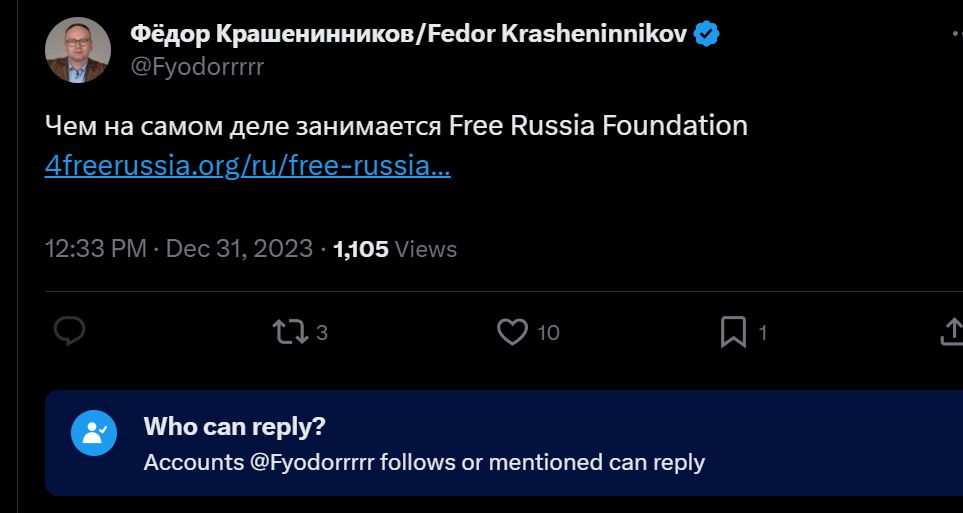
Task: Click the 1,105 Views counter
Action: (x=395, y=249)
